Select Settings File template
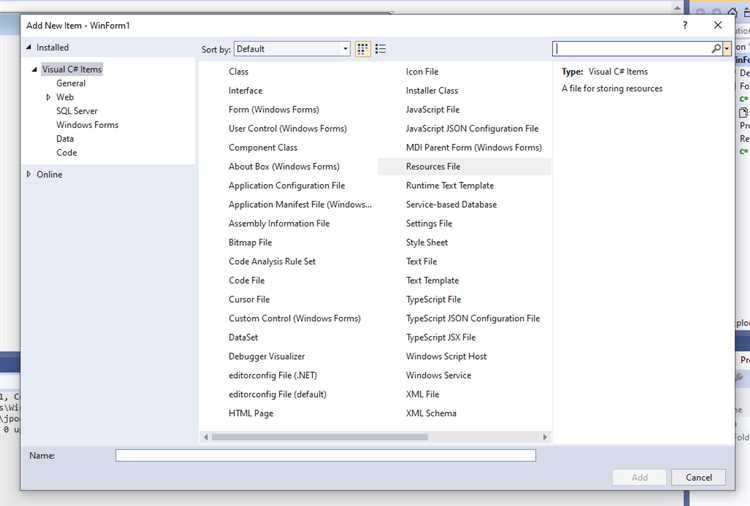The width and height of the screenshot is (750, 506). (429, 223)
